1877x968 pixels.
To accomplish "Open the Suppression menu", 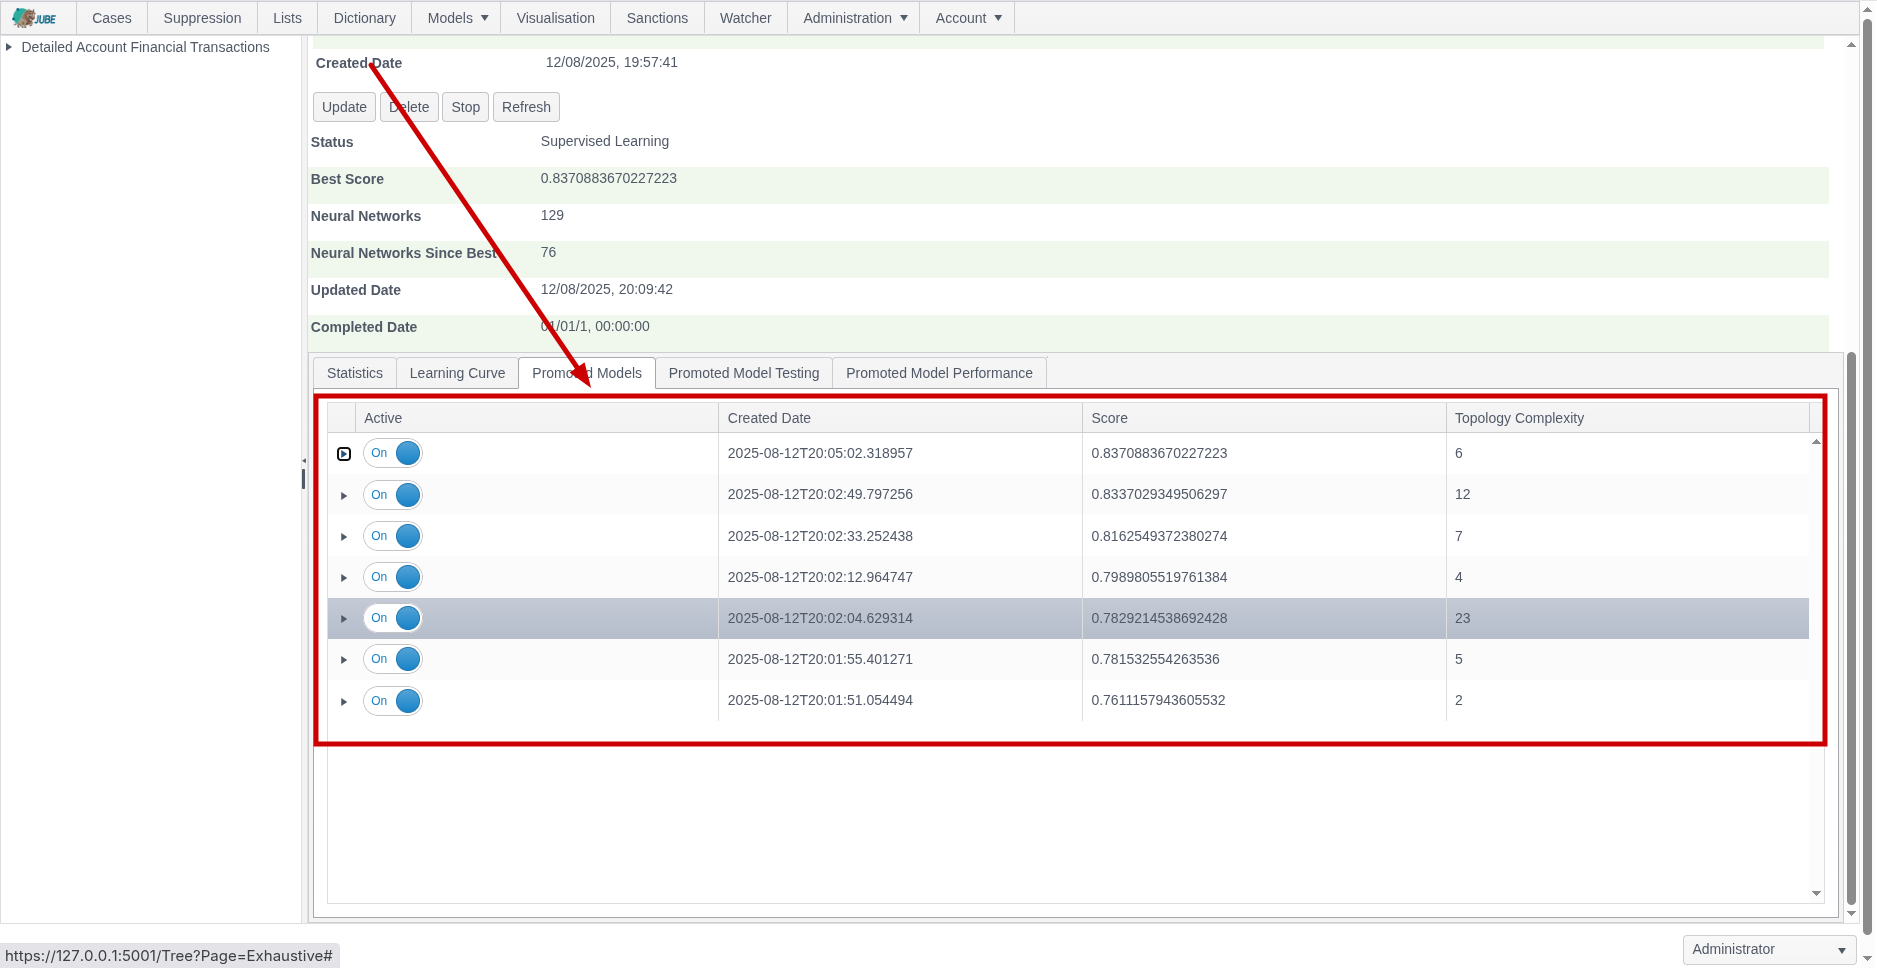I will [x=202, y=18].
